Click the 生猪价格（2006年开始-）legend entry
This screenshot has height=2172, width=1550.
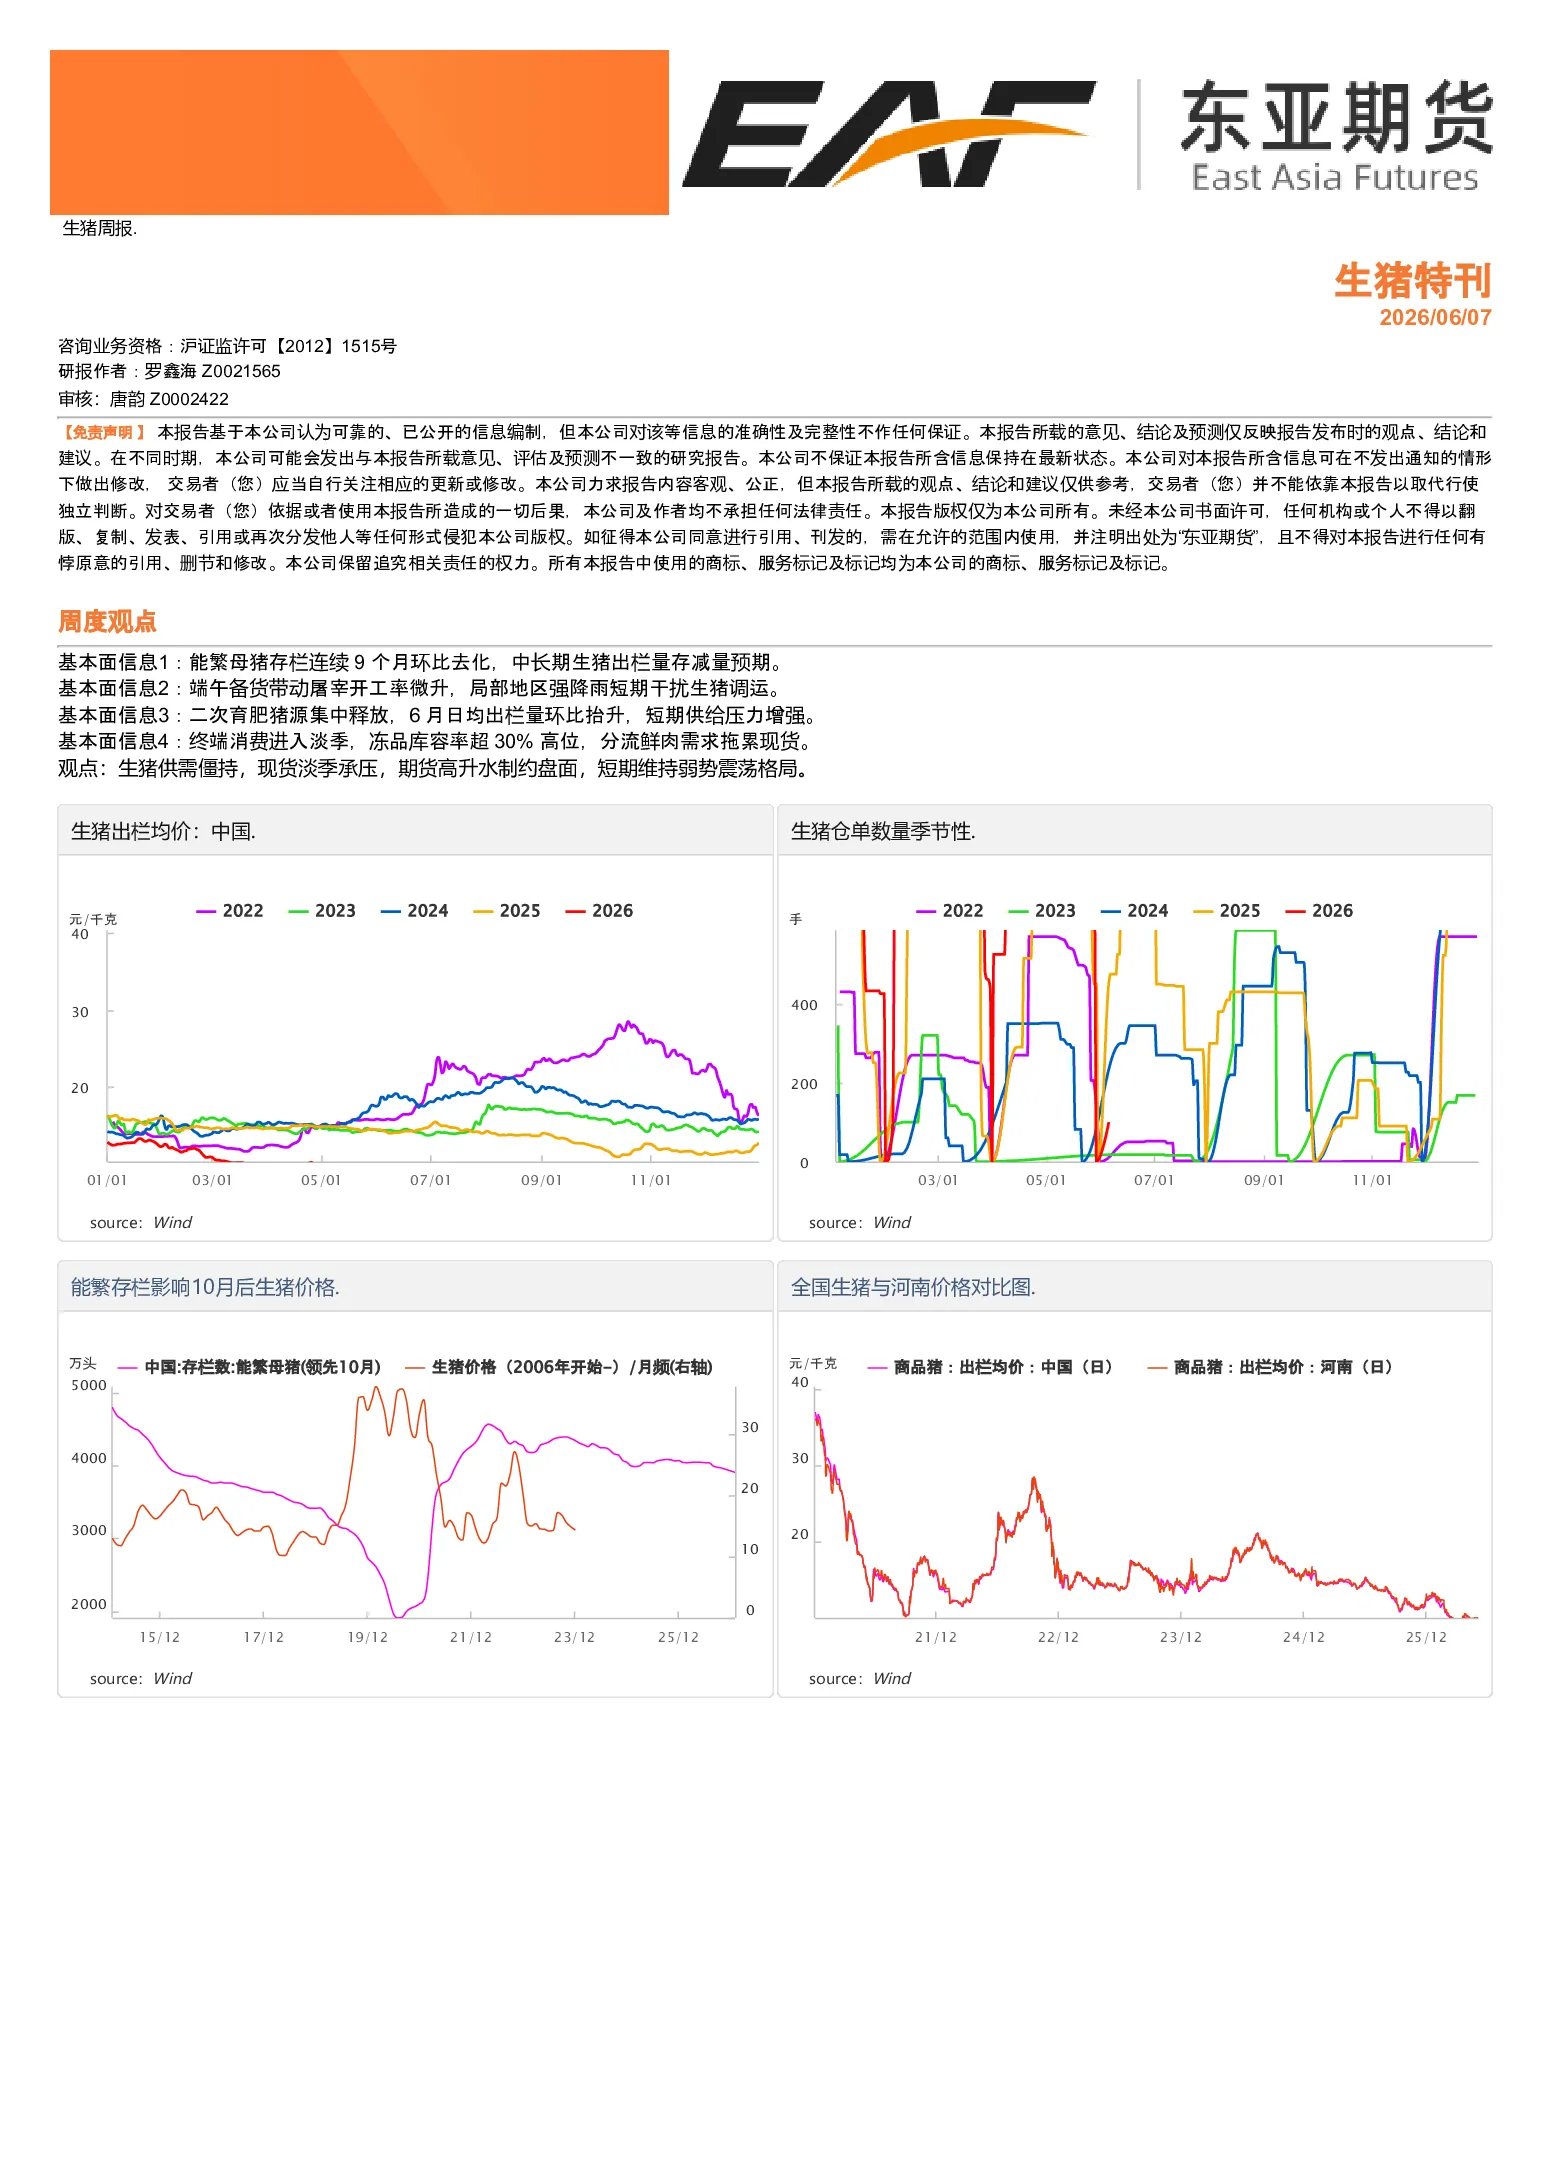(x=559, y=1367)
